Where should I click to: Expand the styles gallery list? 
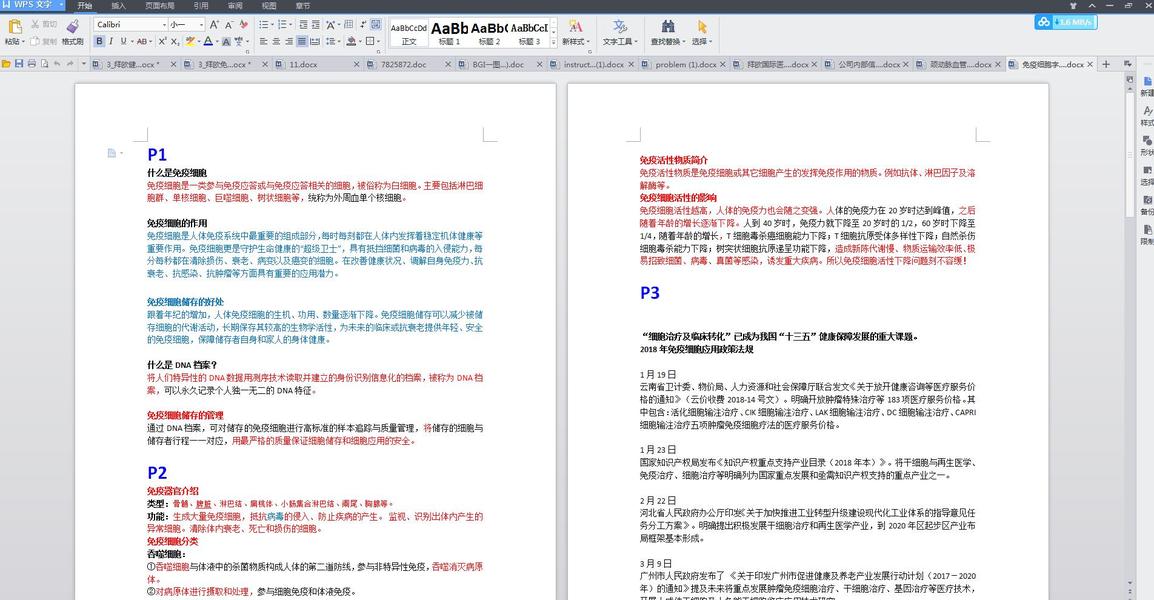click(x=553, y=43)
